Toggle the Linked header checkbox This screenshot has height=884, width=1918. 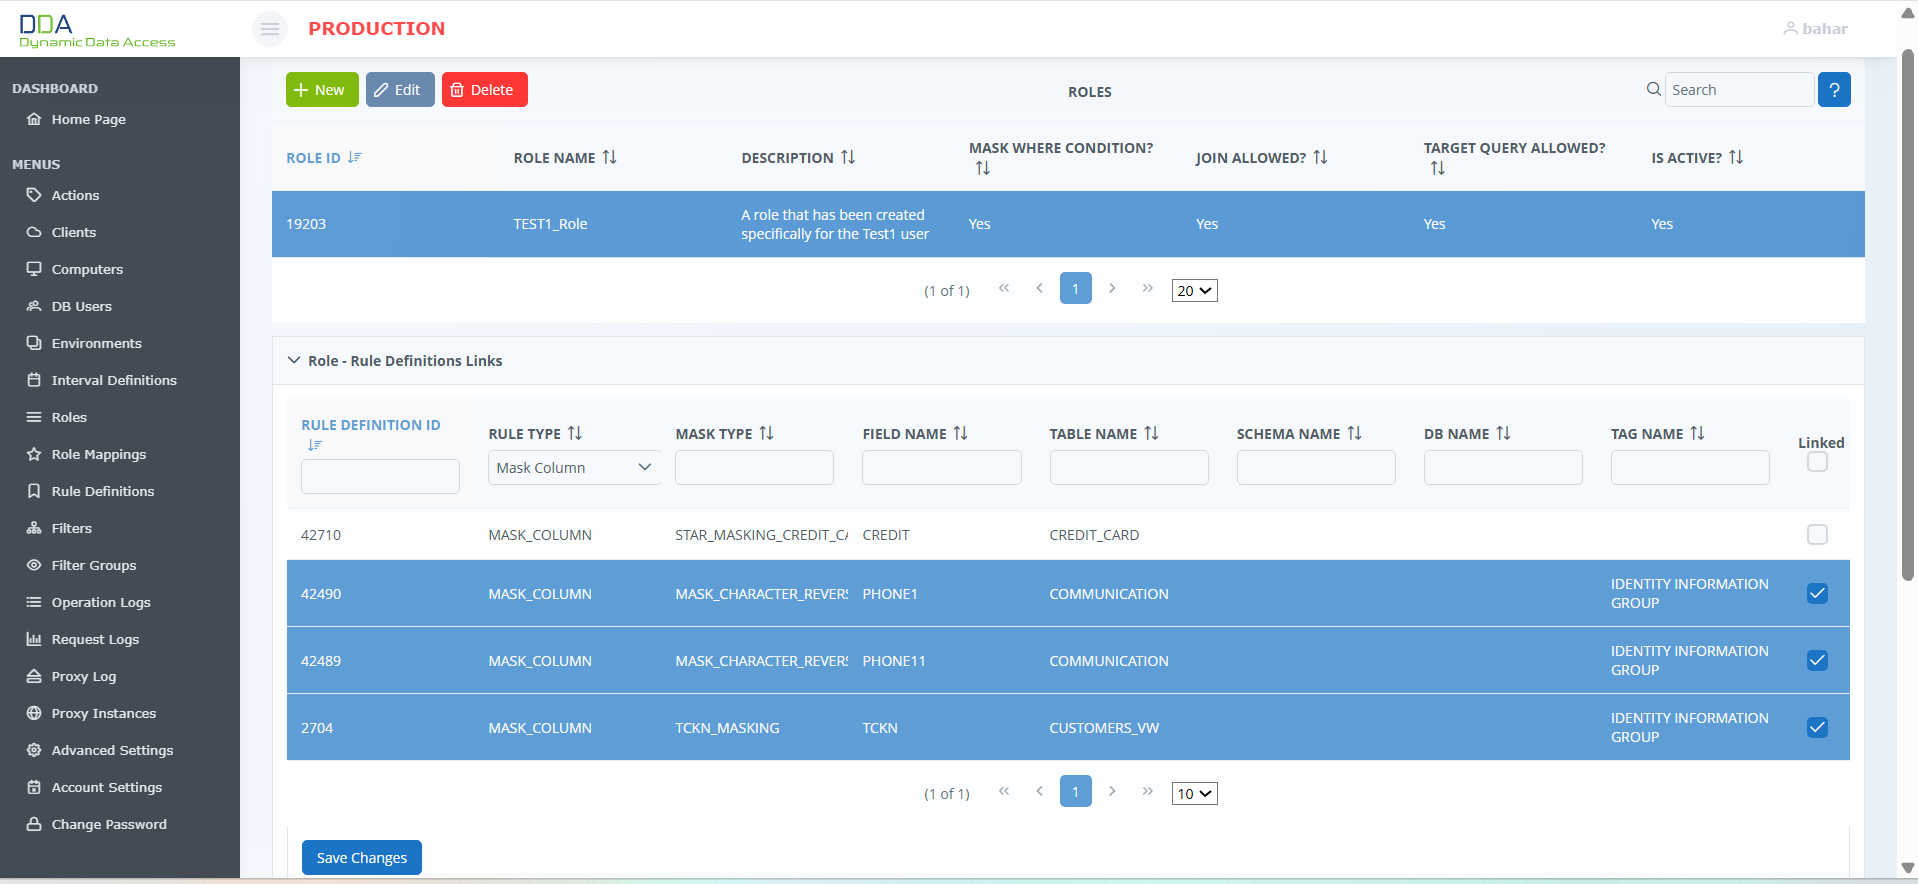click(1817, 462)
